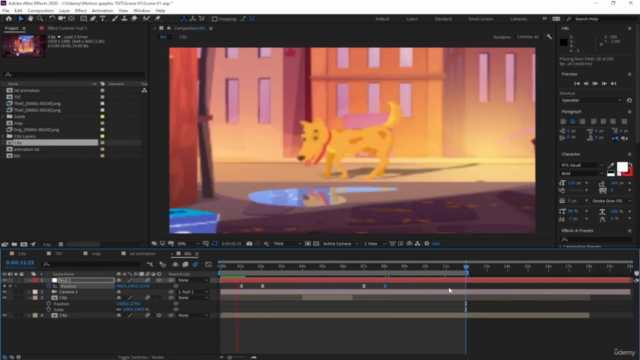Click the Home icon in the toolbar
The width and height of the screenshot is (640, 360).
pos(9,19)
